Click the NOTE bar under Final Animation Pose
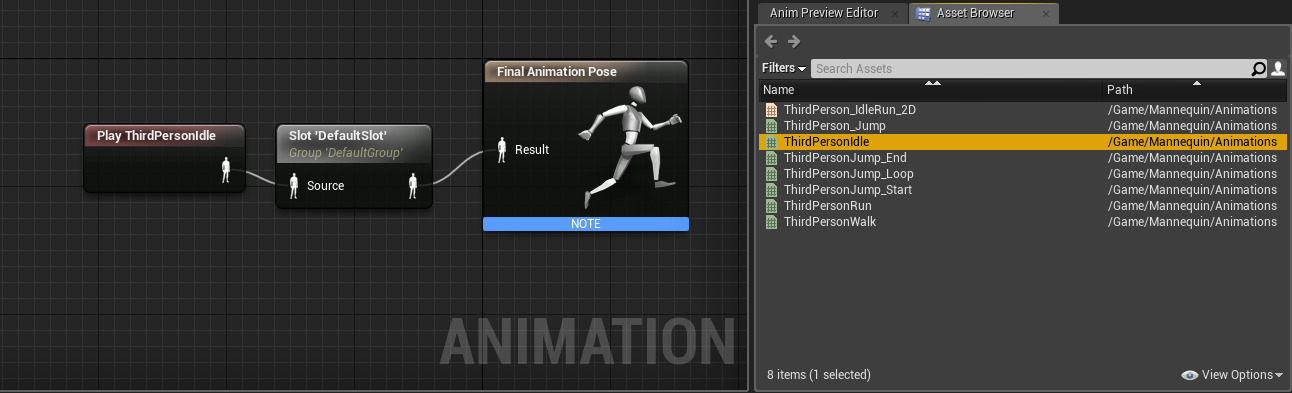1292x393 pixels. tap(586, 224)
